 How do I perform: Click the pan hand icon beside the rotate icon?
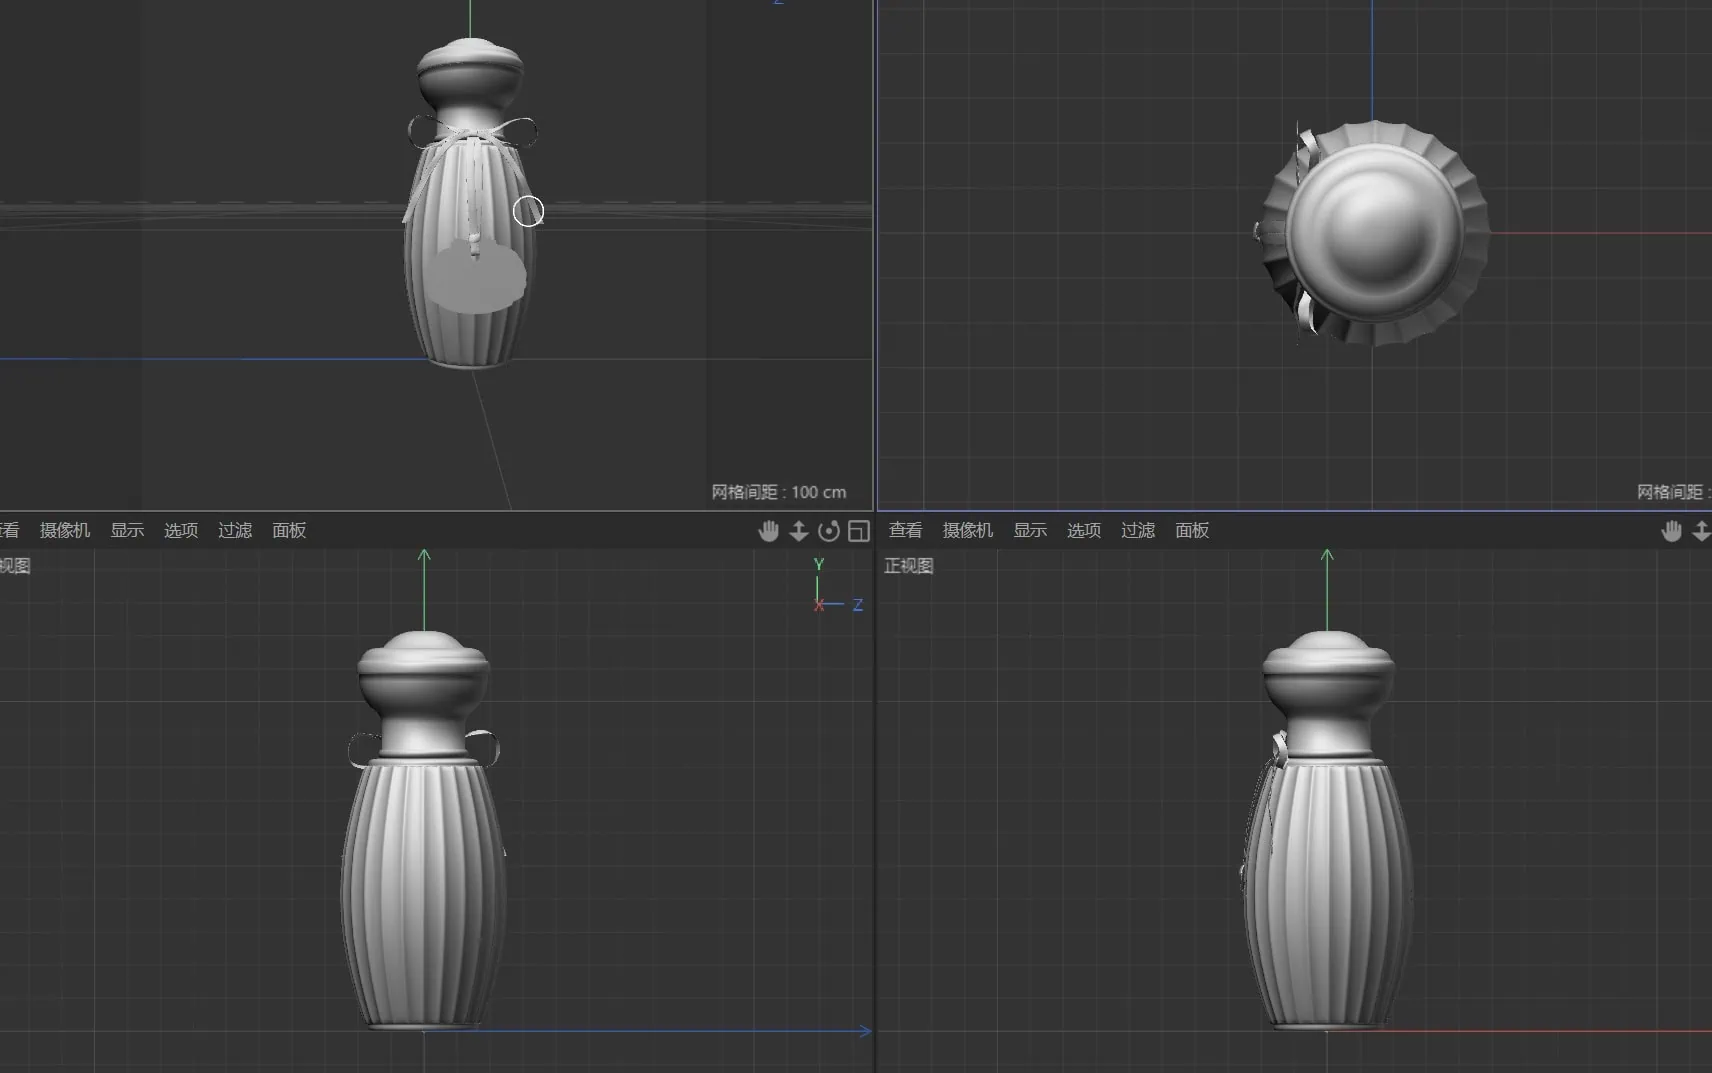(x=768, y=531)
